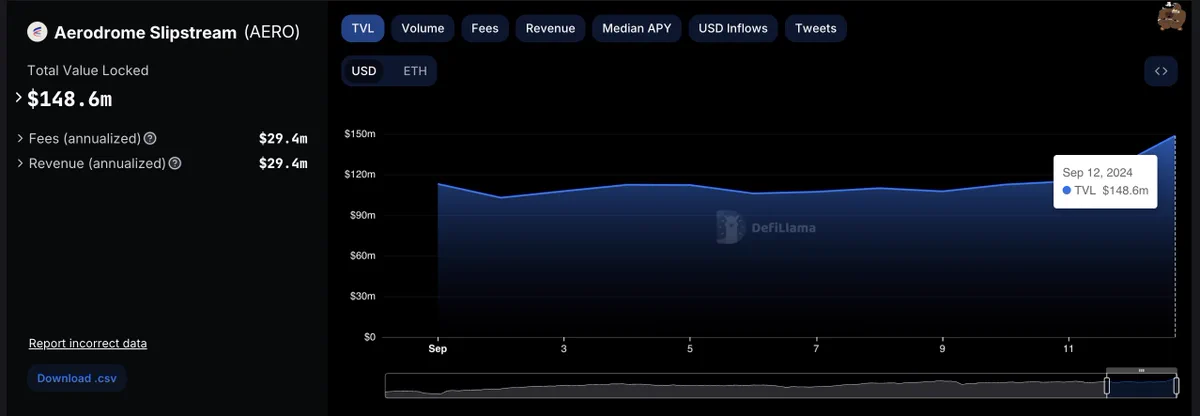Toggle the Fees chart metric
Viewport: 1200px width, 416px height.
point(485,28)
